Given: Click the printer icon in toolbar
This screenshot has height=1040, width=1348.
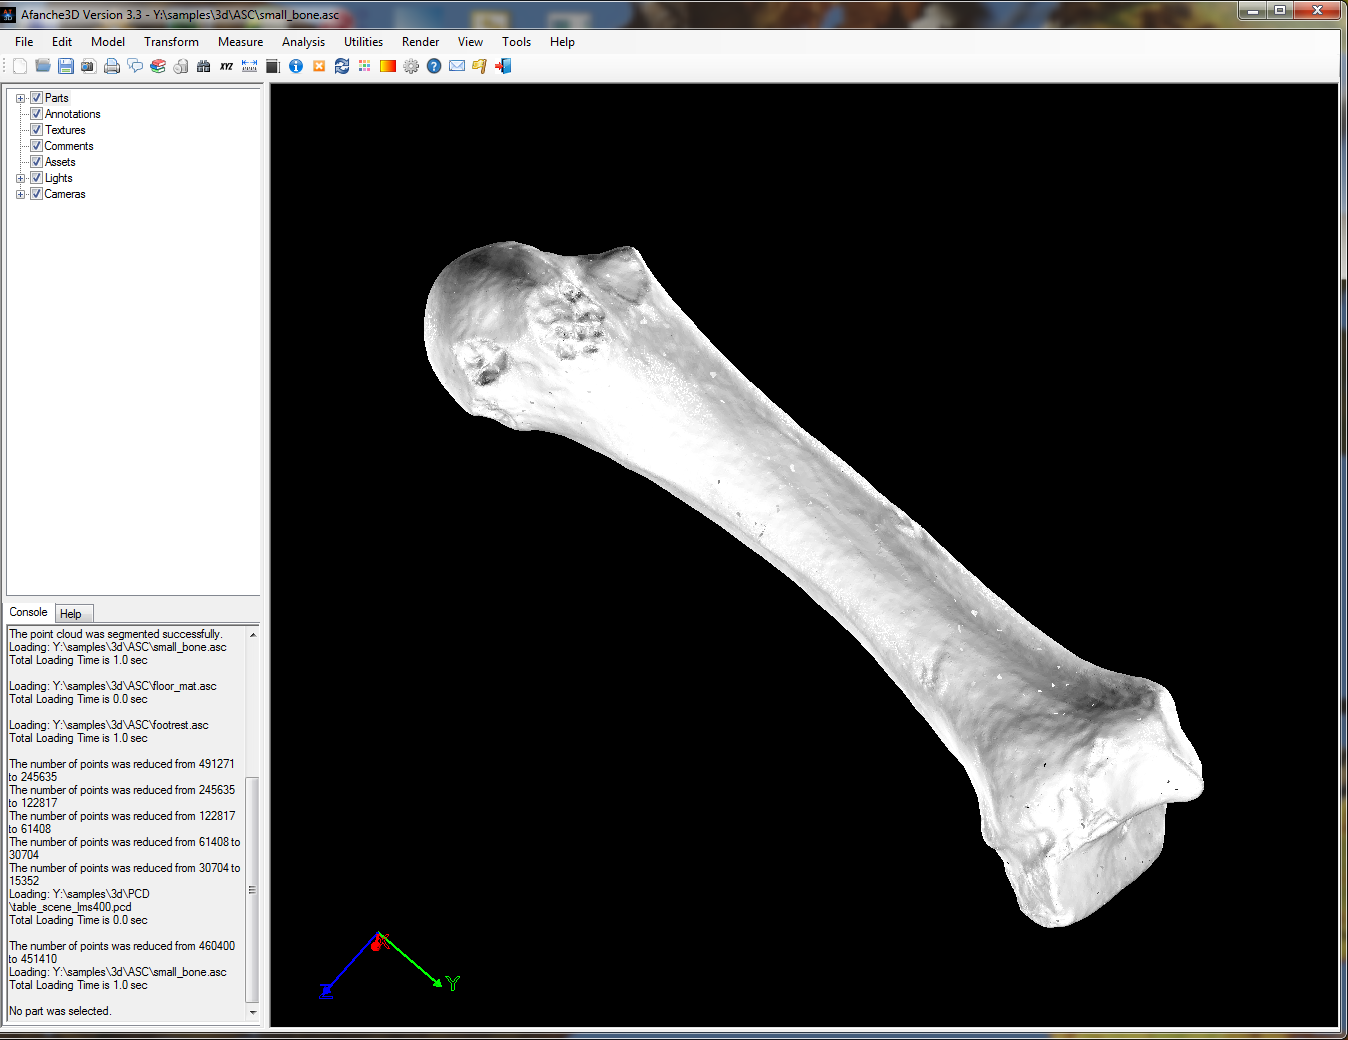Looking at the screenshot, I should click(112, 66).
